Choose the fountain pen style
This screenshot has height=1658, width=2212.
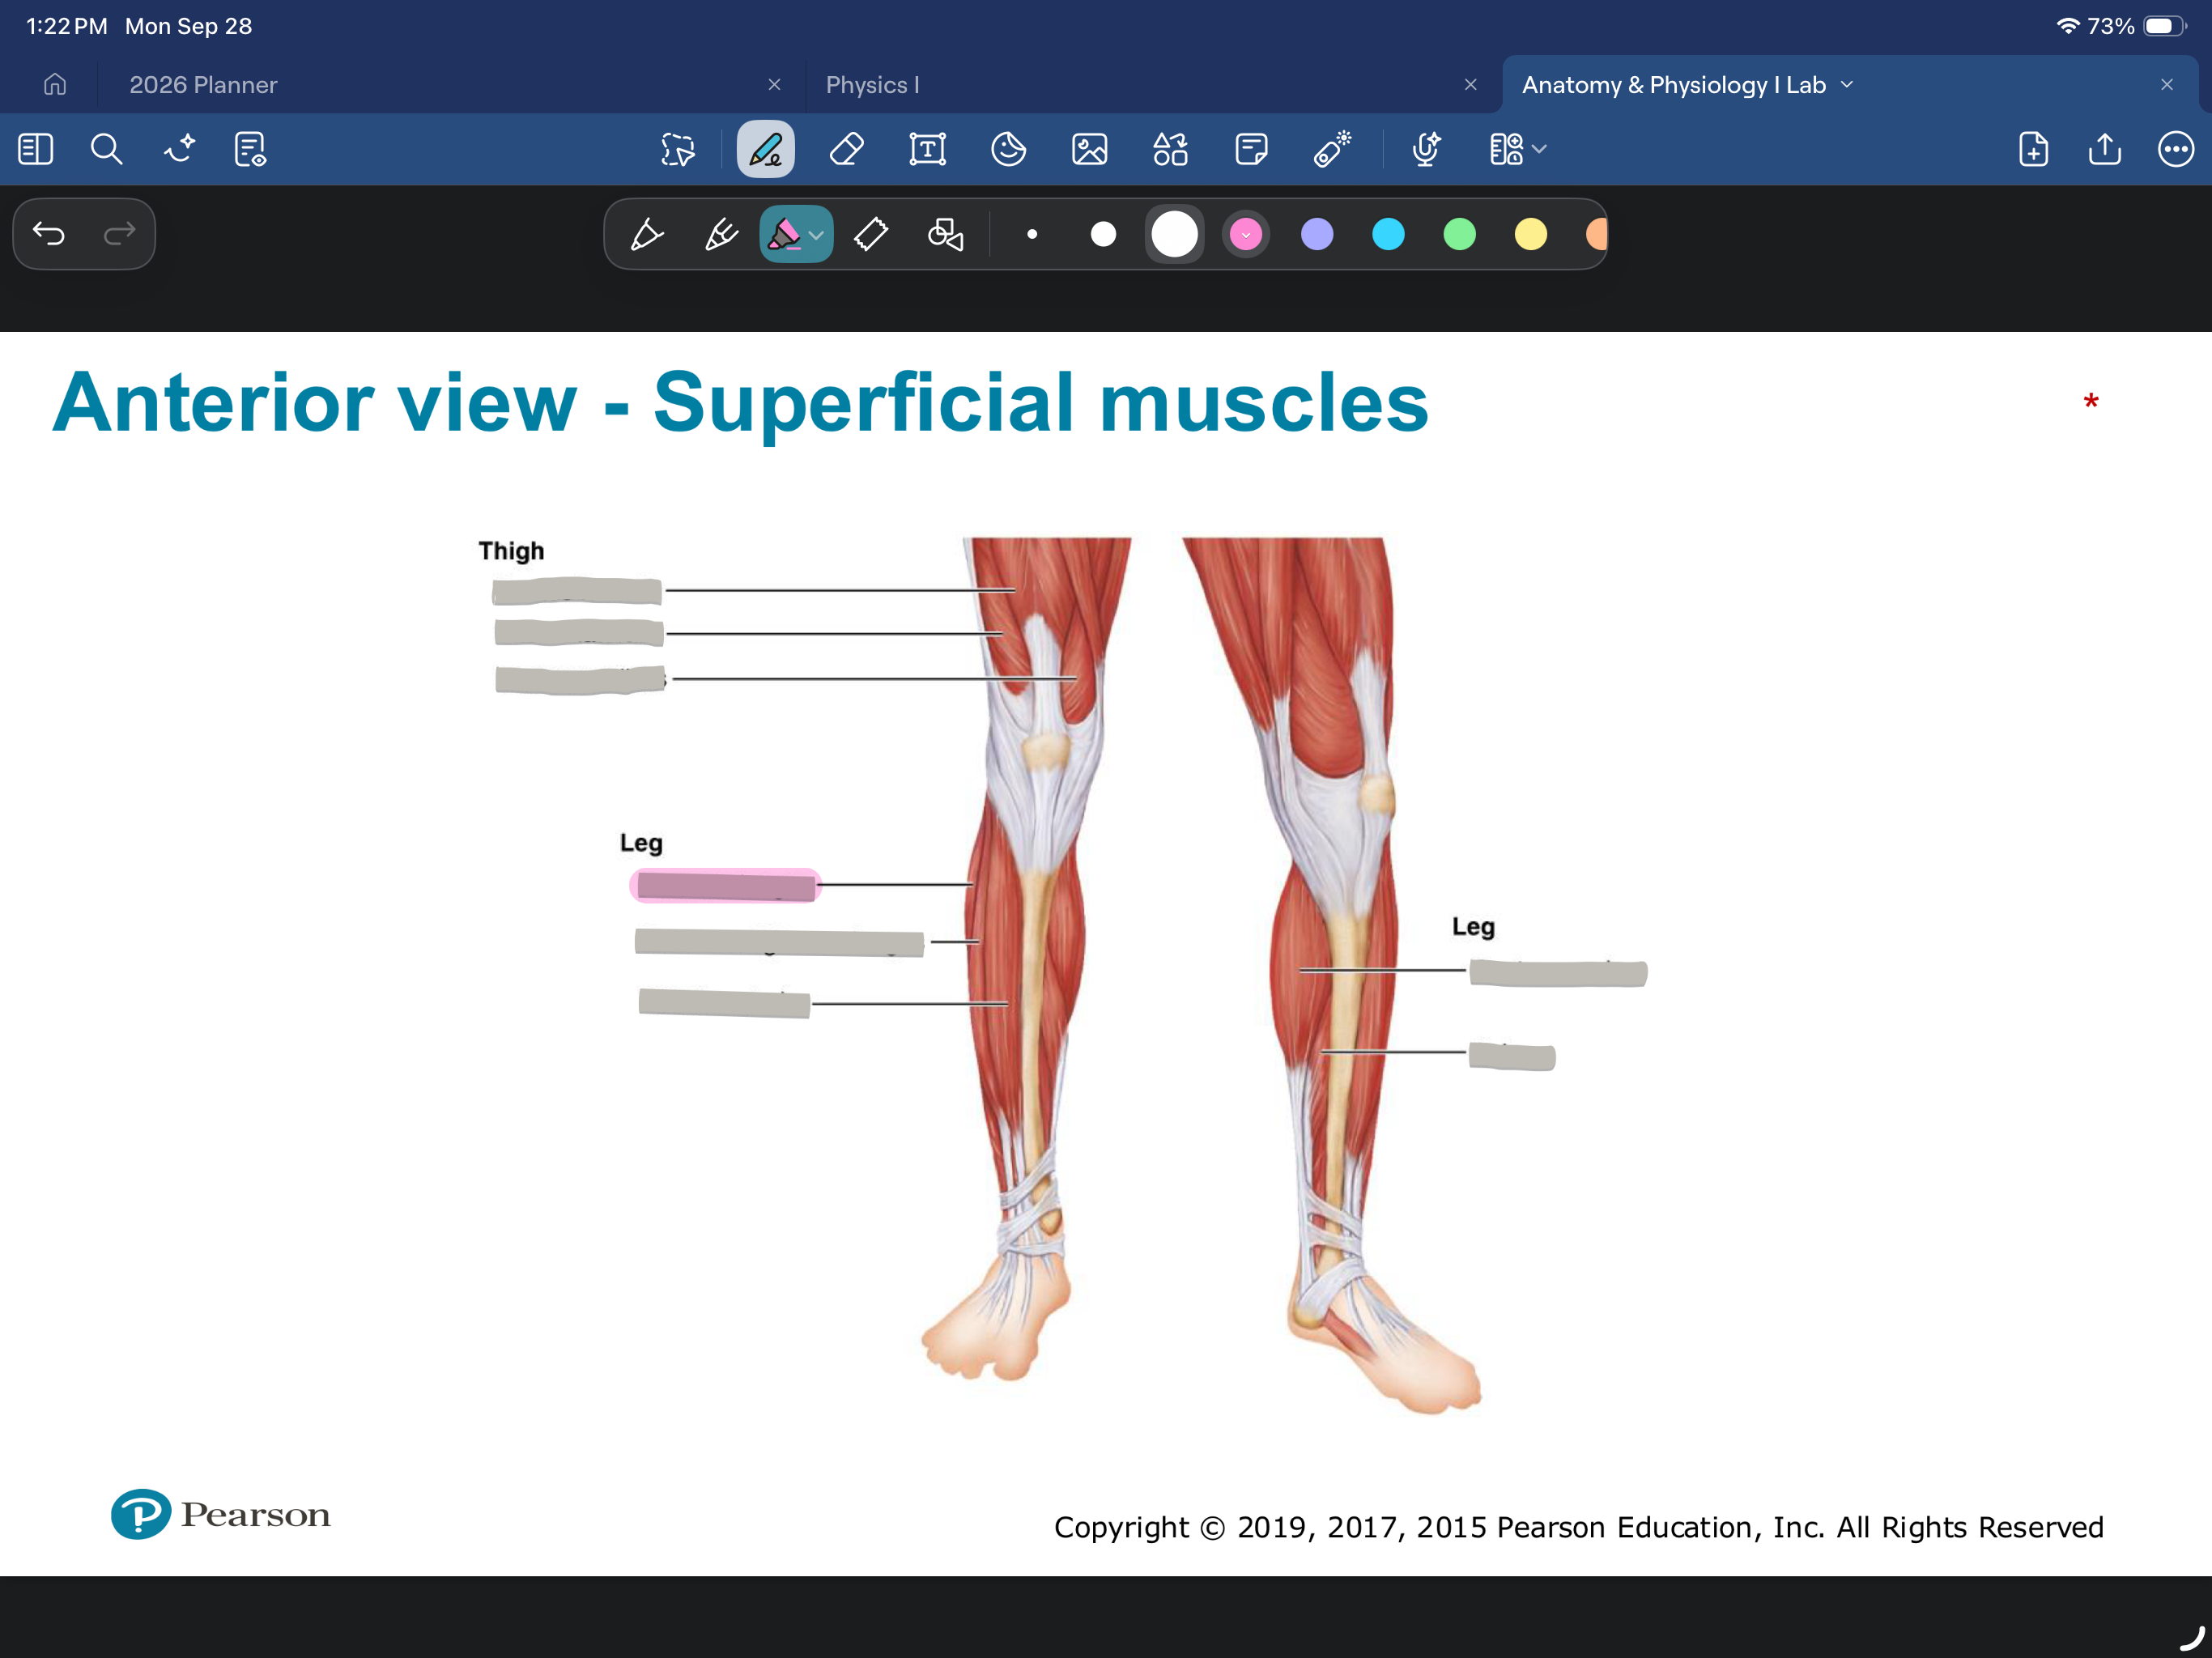coord(647,234)
